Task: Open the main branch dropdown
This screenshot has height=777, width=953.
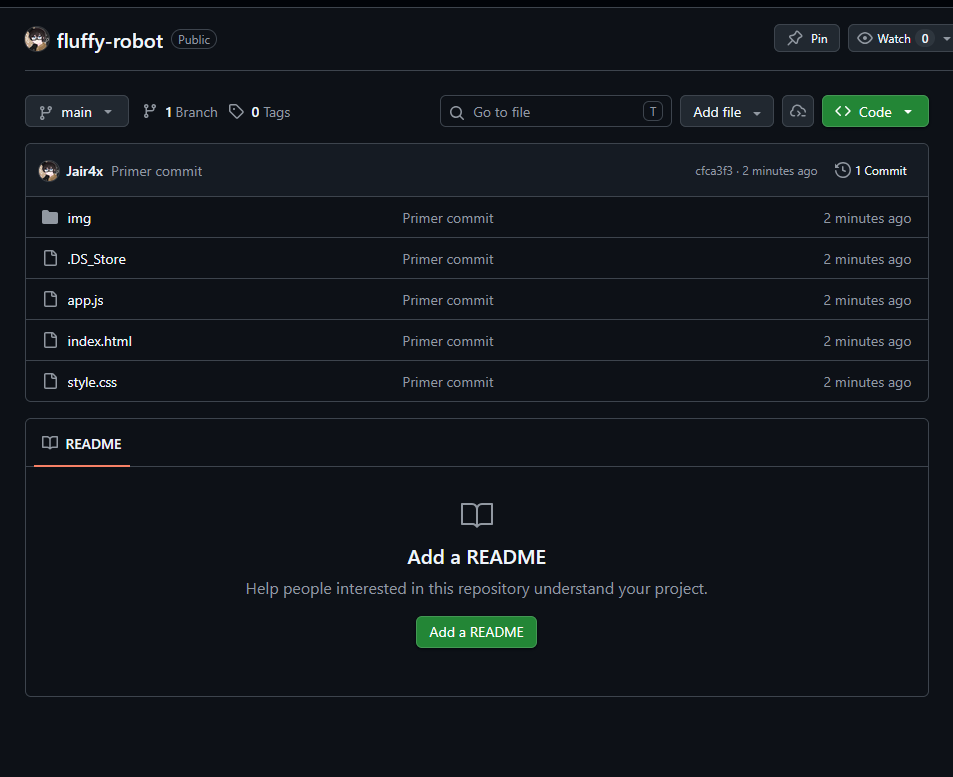Action: pyautogui.click(x=77, y=111)
